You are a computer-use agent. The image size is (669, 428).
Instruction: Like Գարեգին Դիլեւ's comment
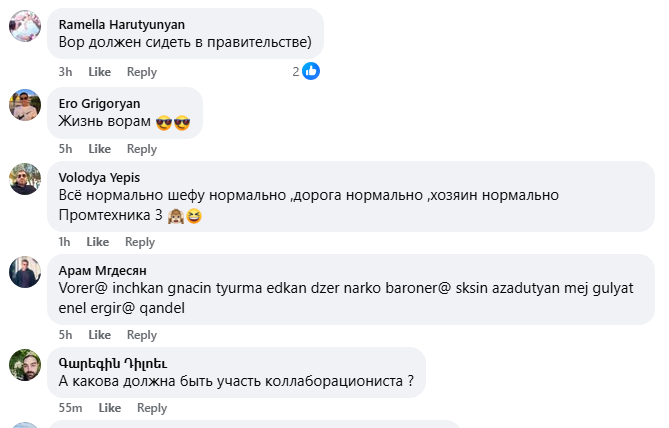(109, 408)
